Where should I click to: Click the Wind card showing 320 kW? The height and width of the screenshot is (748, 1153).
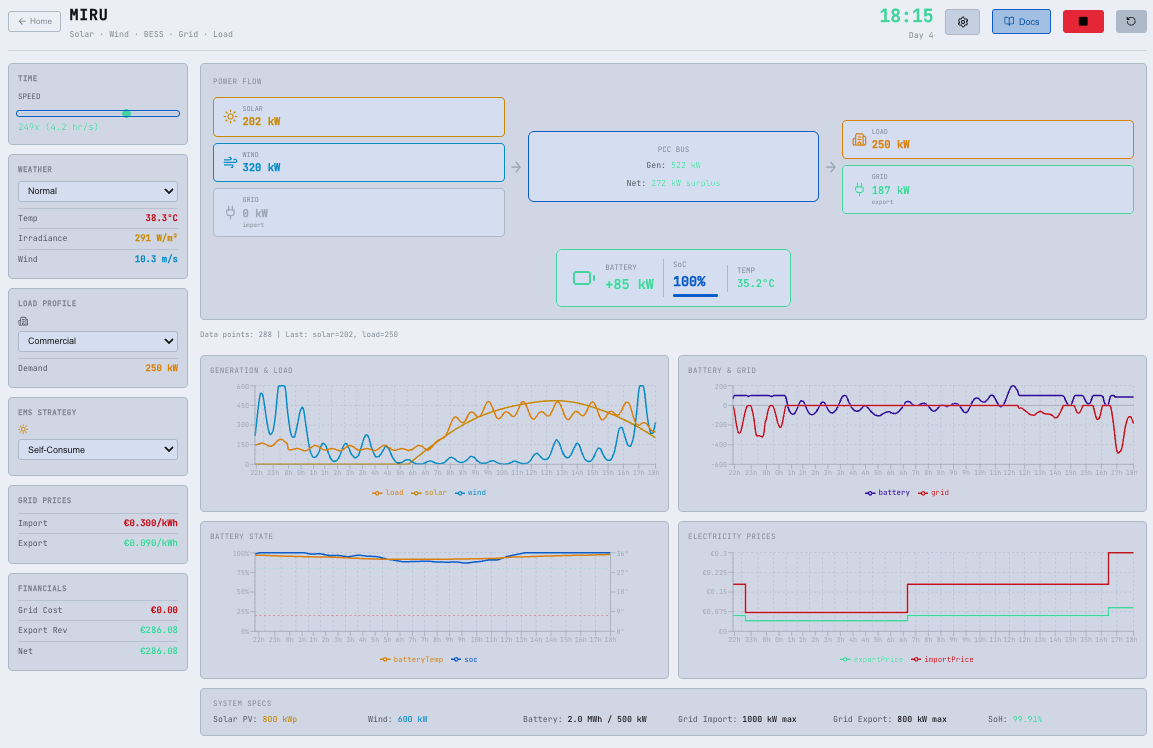tap(359, 163)
